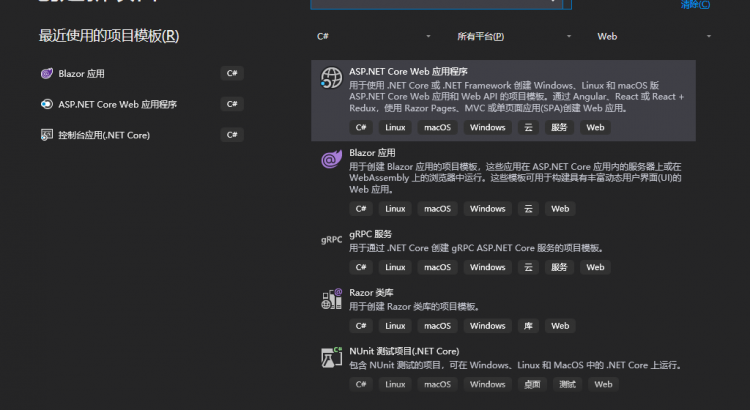The image size is (750, 410).
Task: Open the C# language filter dropdown
Action: [x=373, y=36]
